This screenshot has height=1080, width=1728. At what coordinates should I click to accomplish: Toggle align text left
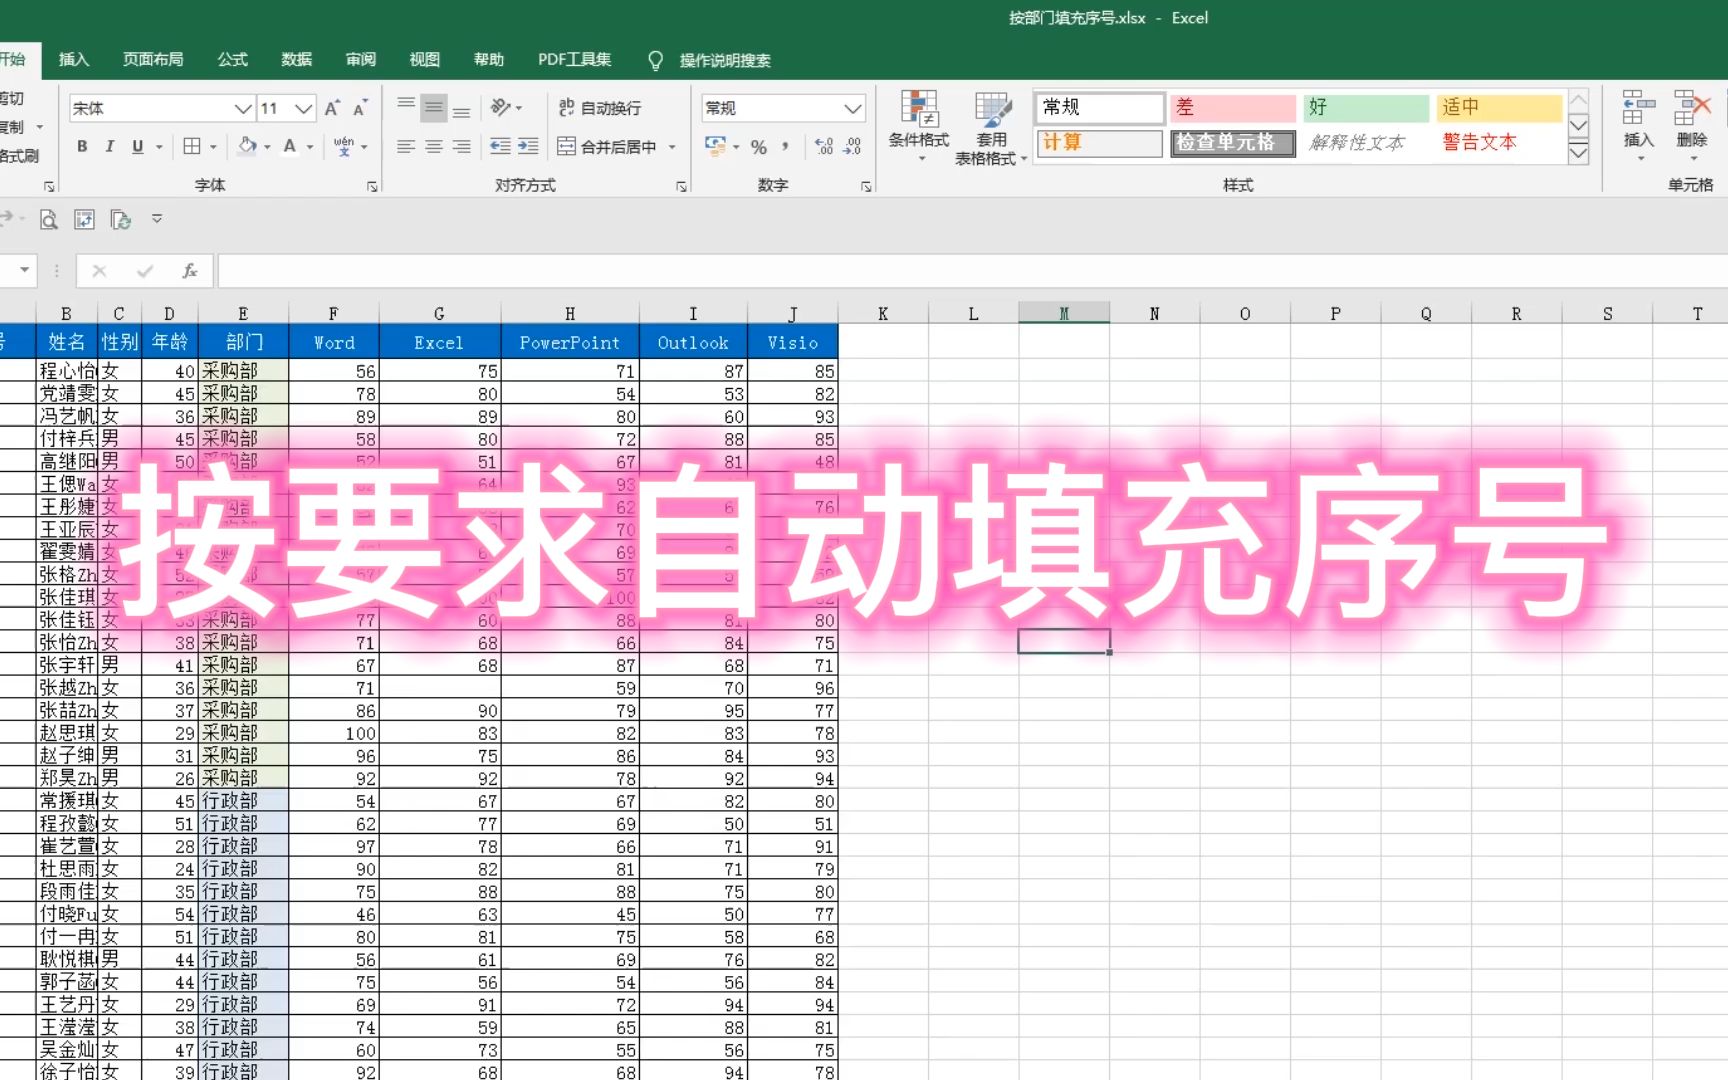click(x=405, y=146)
